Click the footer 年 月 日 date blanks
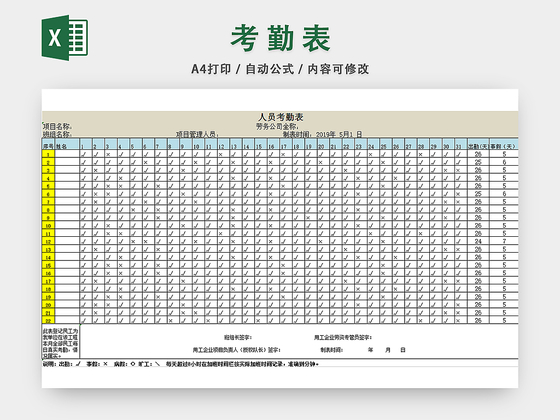This screenshot has height=420, width=560. click(x=386, y=350)
